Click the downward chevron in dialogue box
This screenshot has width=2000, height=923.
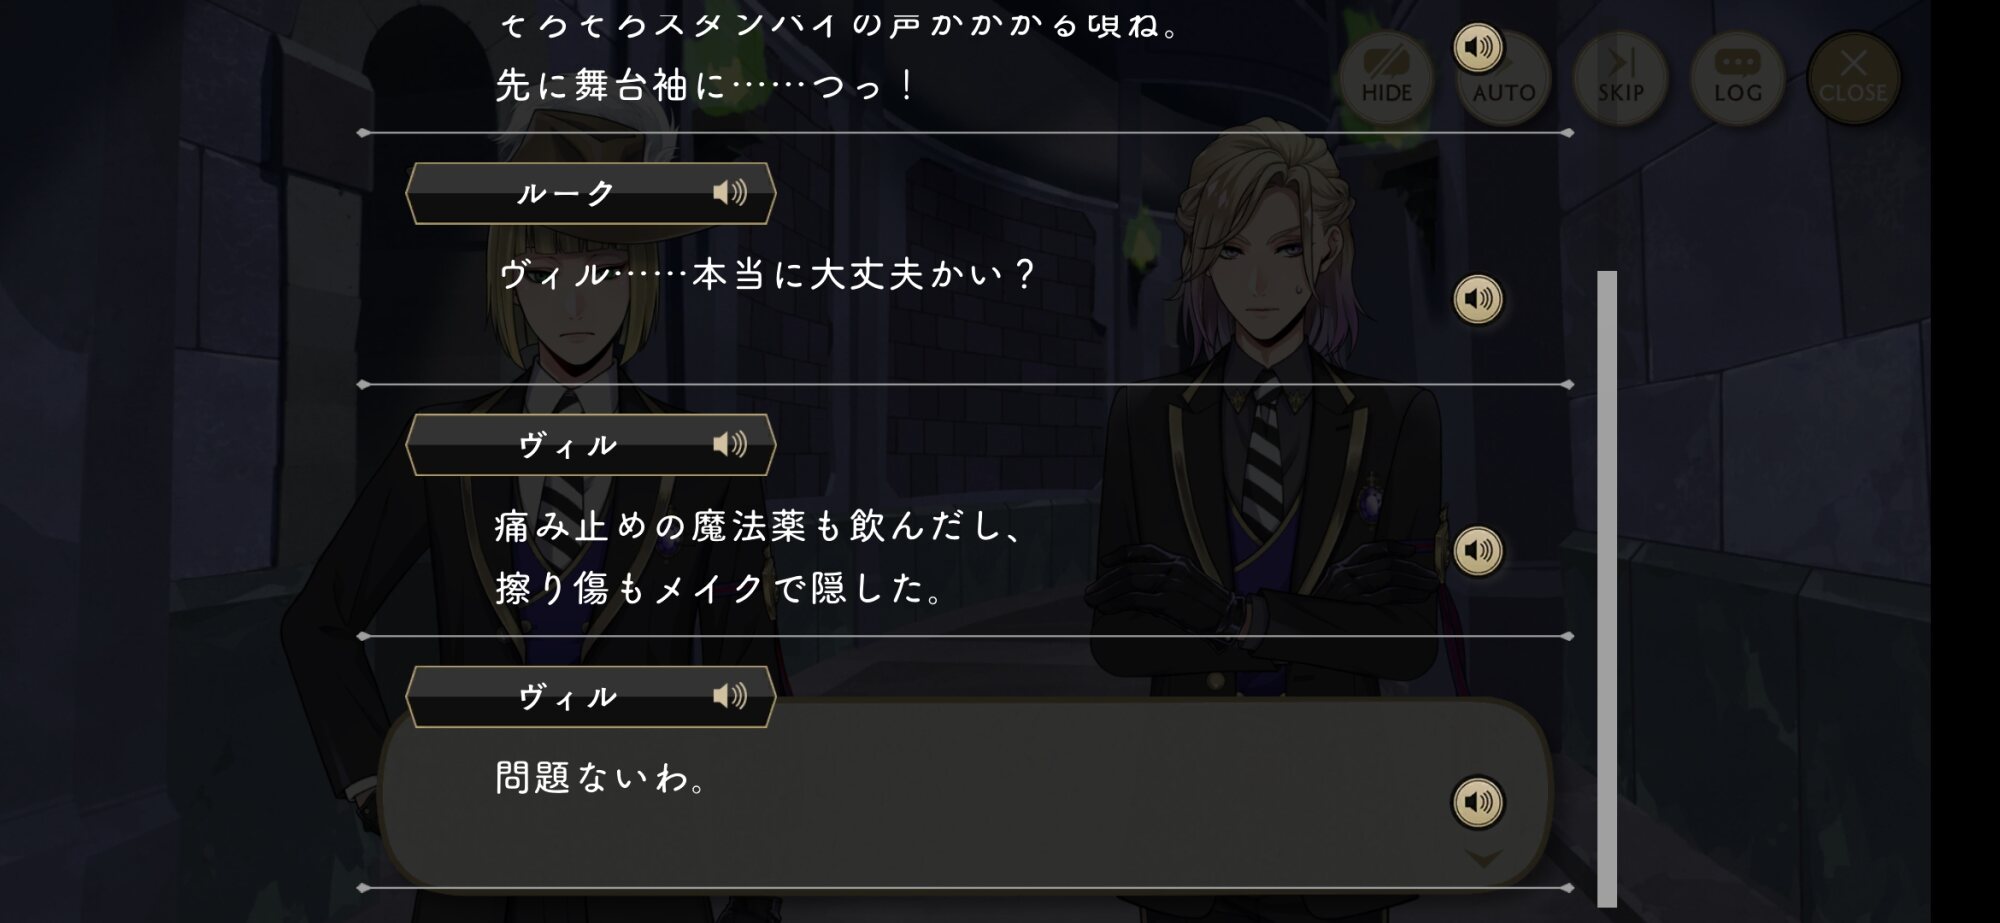point(1483,858)
